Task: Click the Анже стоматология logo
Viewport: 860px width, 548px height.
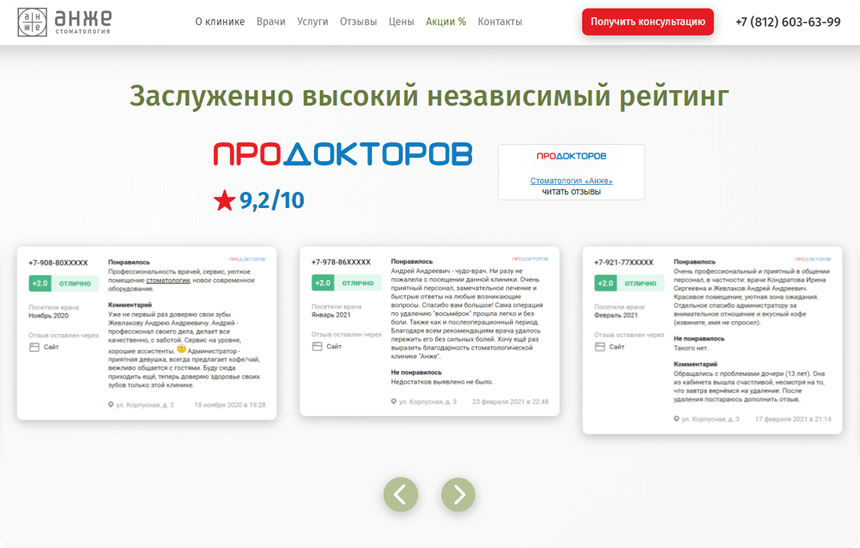Action: (65, 22)
